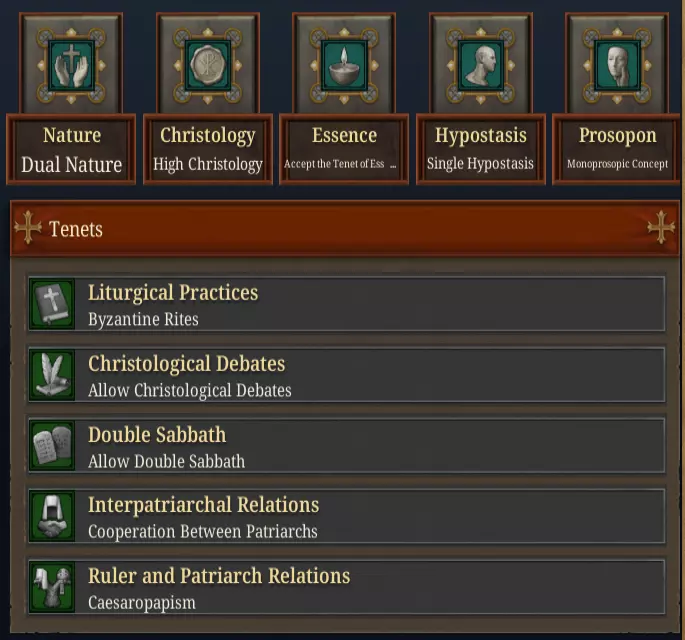Click the Christology seal emblem icon
Viewport: 685px width, 640px height.
click(x=208, y=64)
